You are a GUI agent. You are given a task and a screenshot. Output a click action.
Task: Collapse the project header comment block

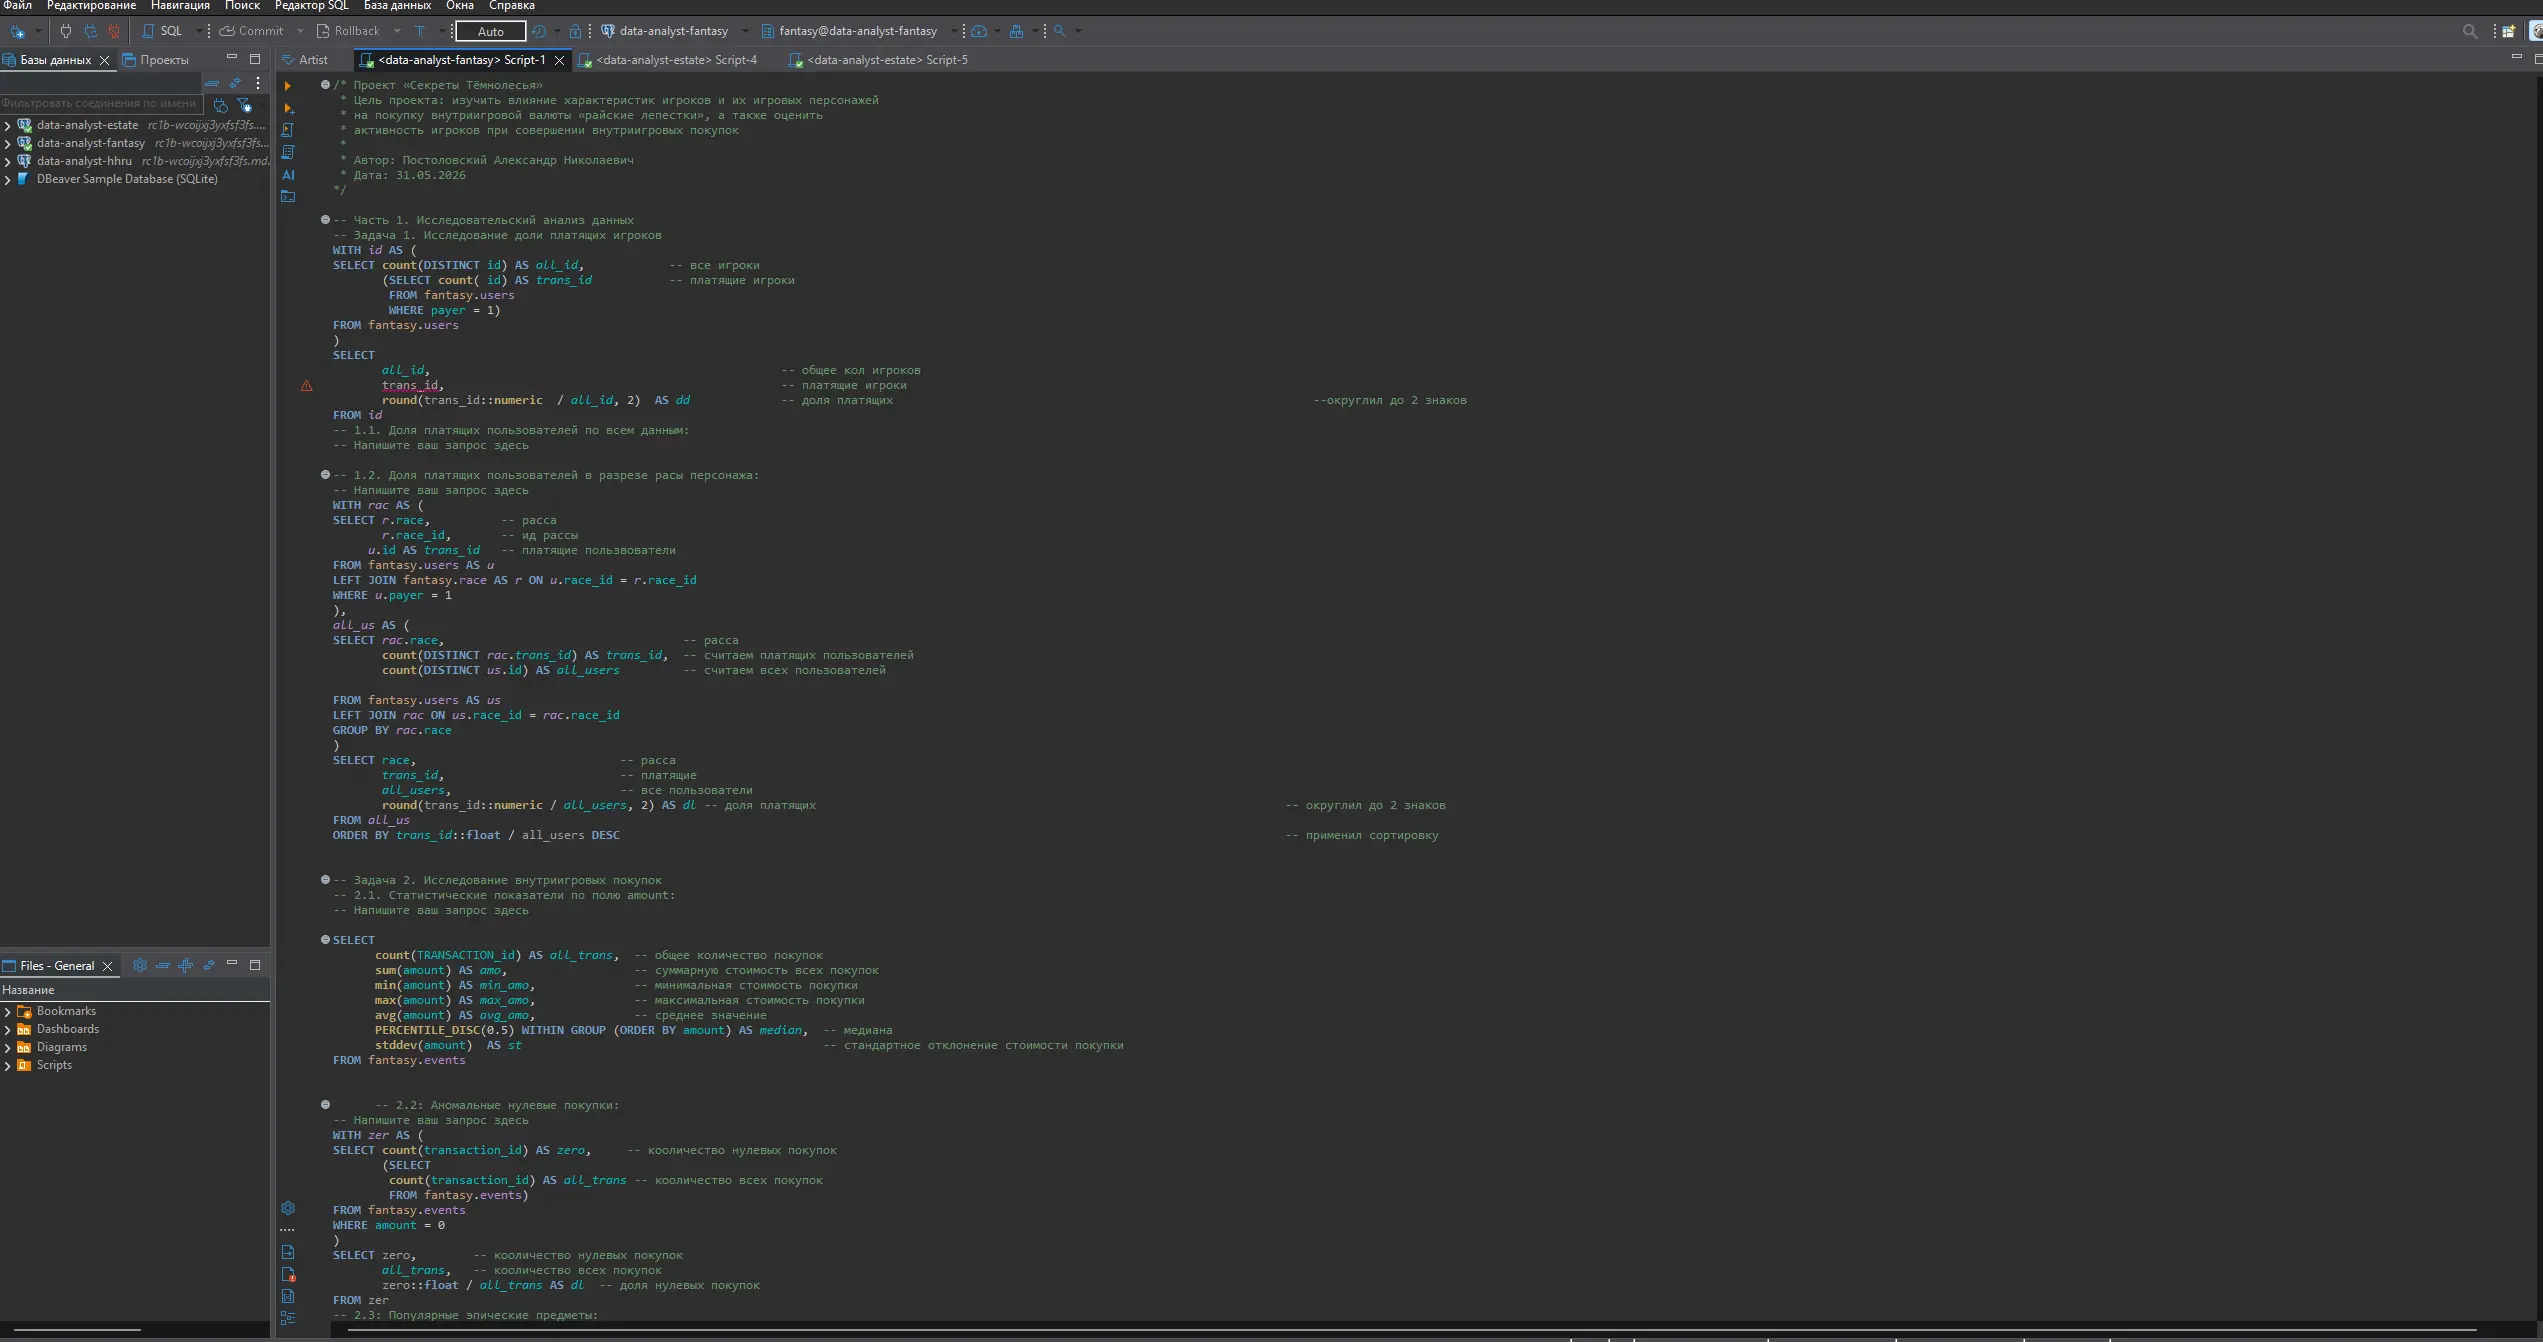point(325,85)
